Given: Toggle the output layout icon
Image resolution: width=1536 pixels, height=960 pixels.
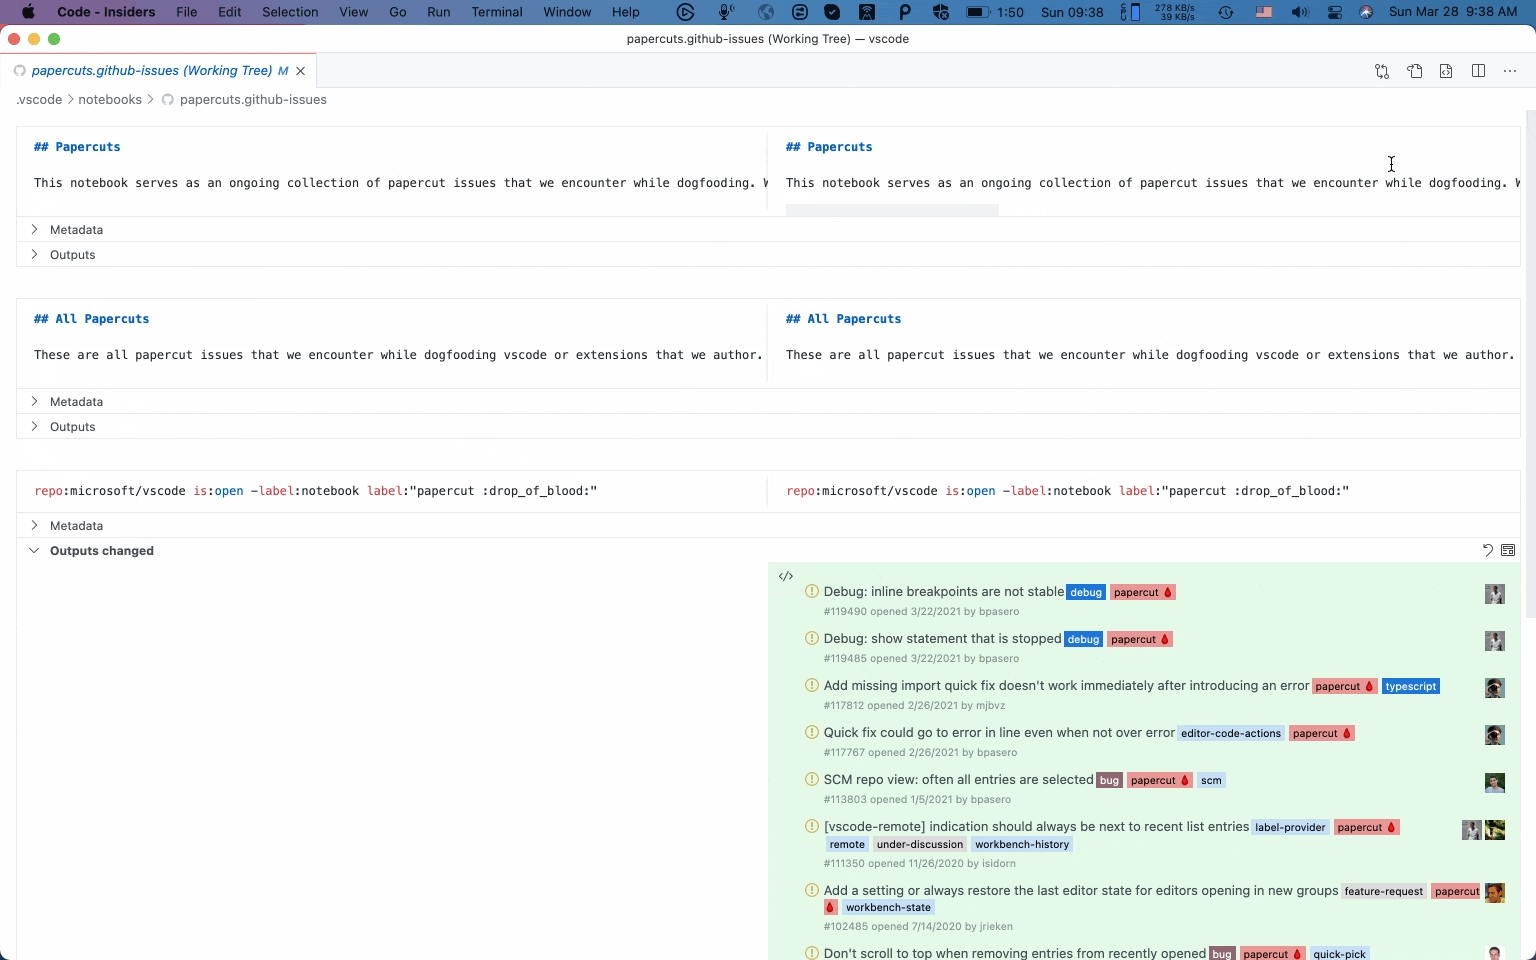Looking at the screenshot, I should [x=1508, y=550].
